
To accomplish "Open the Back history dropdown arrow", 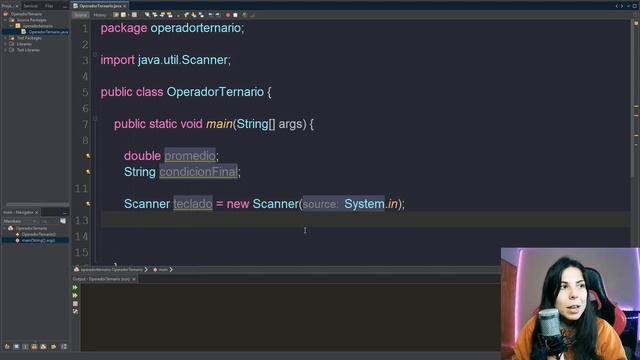I will pyautogui.click(x=129, y=15).
